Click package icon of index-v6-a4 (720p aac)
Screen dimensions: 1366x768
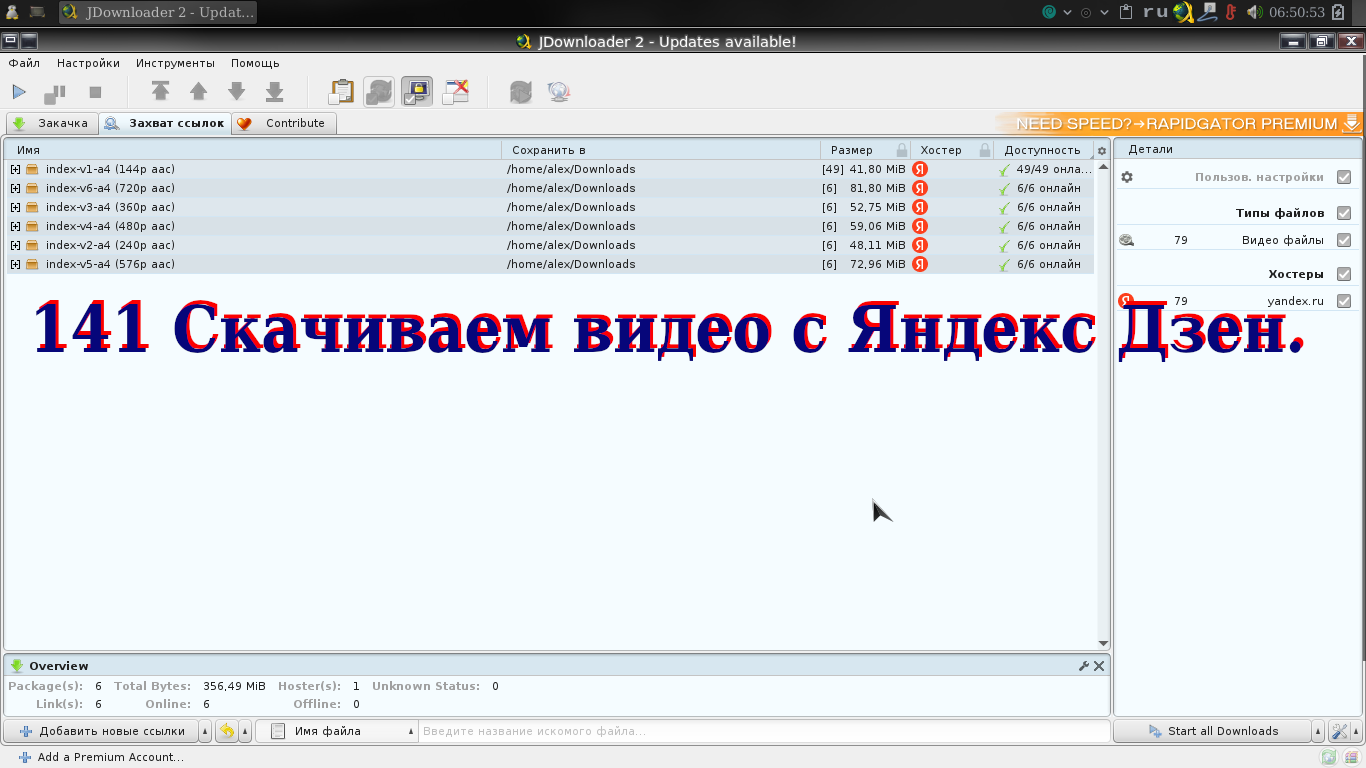point(32,188)
